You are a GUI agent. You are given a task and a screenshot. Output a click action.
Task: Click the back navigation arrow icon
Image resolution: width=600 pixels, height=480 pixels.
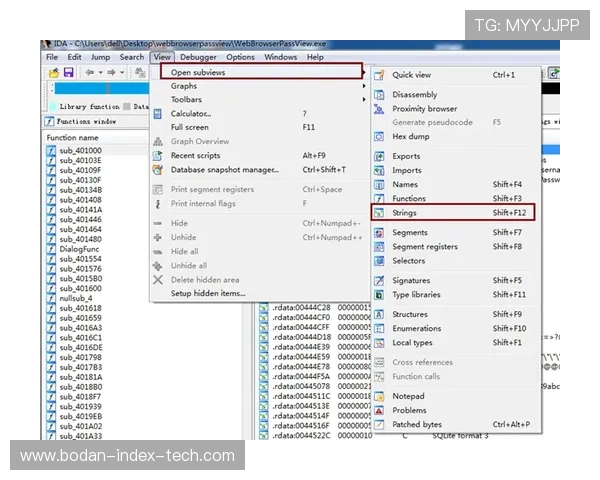tap(88, 73)
